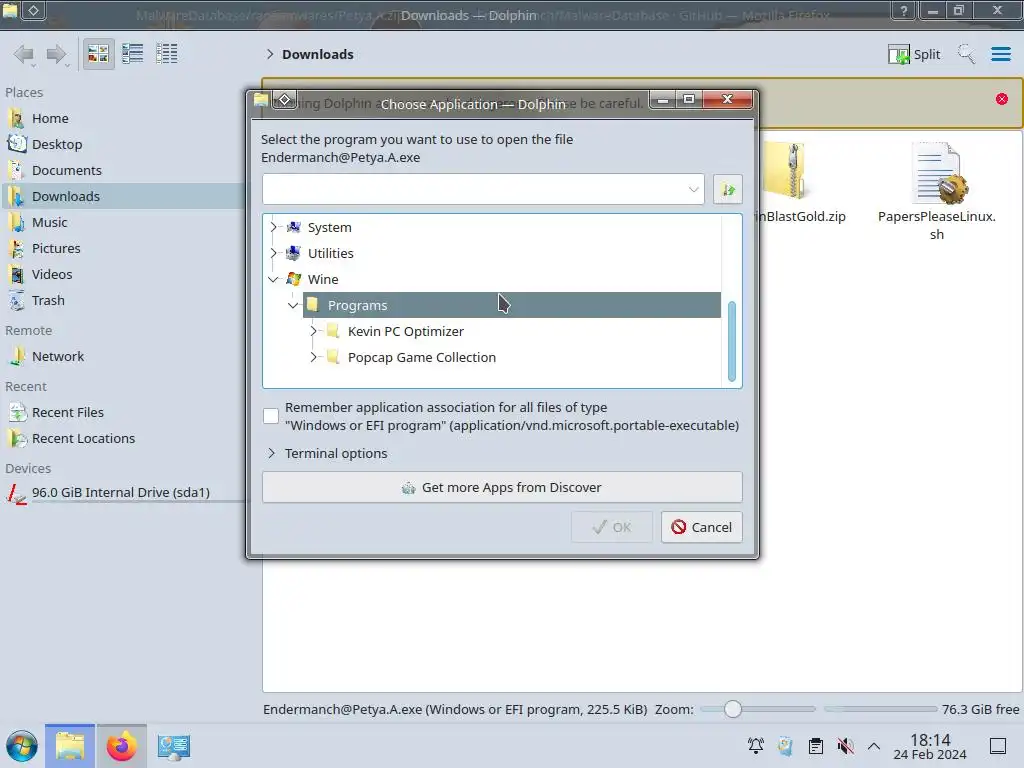Switch to Compact view mode
This screenshot has height=768, width=1024.
coord(133,54)
